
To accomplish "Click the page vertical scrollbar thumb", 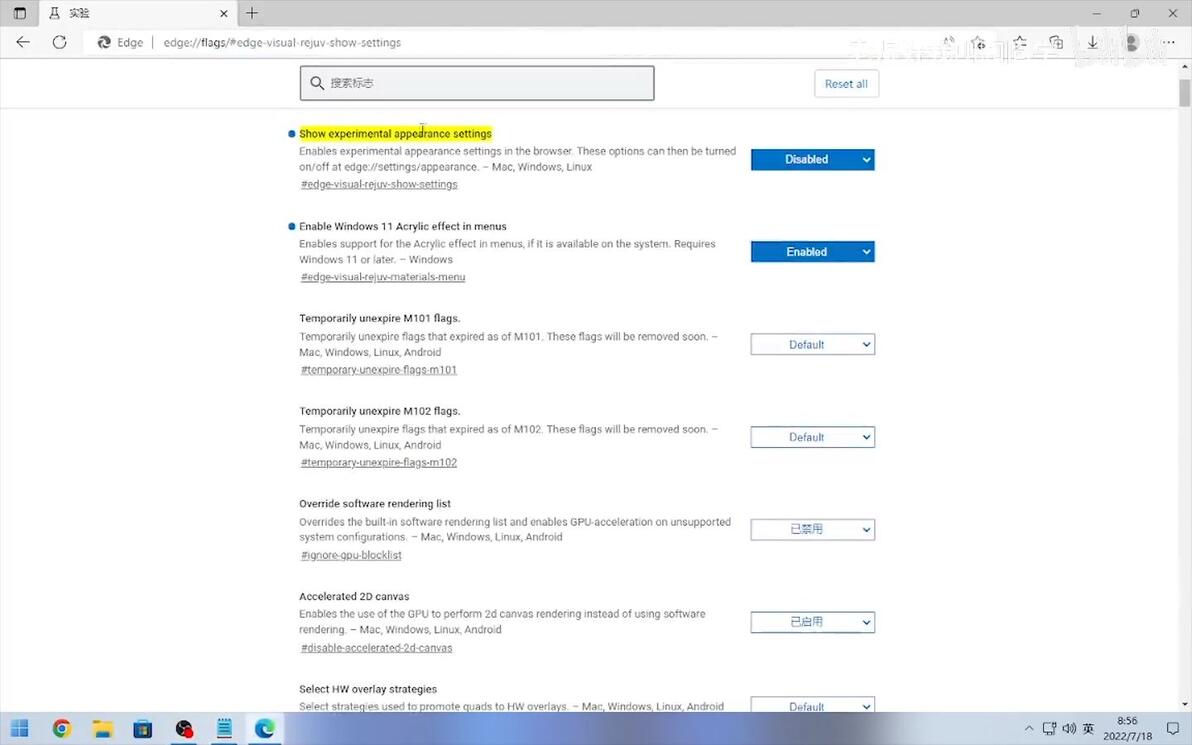I will [1184, 92].
